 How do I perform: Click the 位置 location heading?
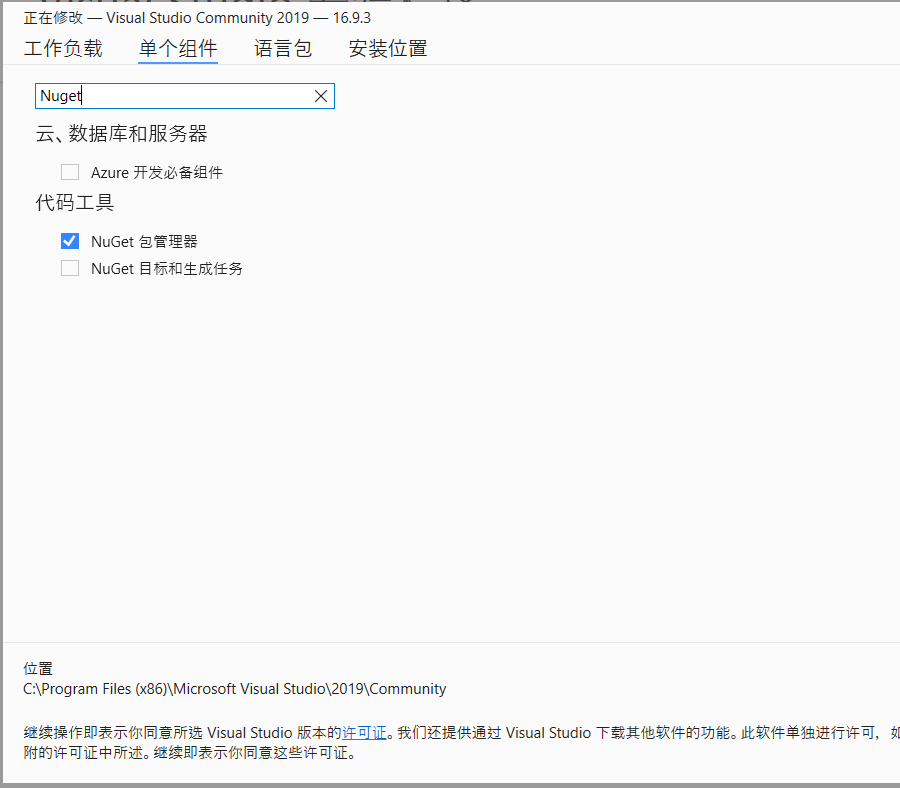[37, 667]
